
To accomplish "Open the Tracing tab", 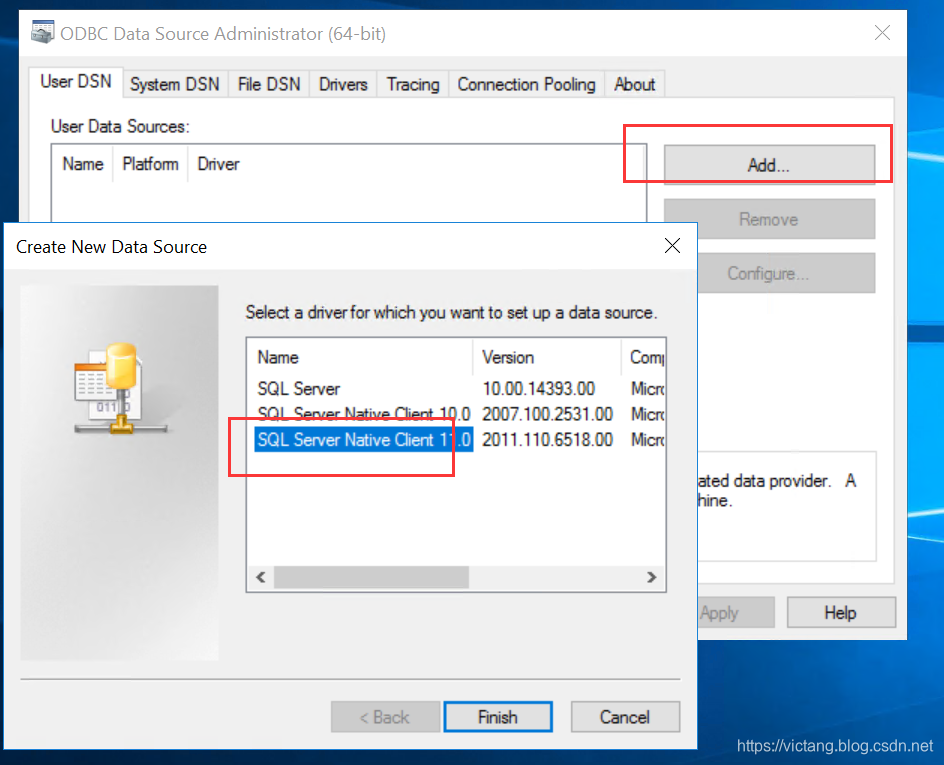I will (413, 84).
